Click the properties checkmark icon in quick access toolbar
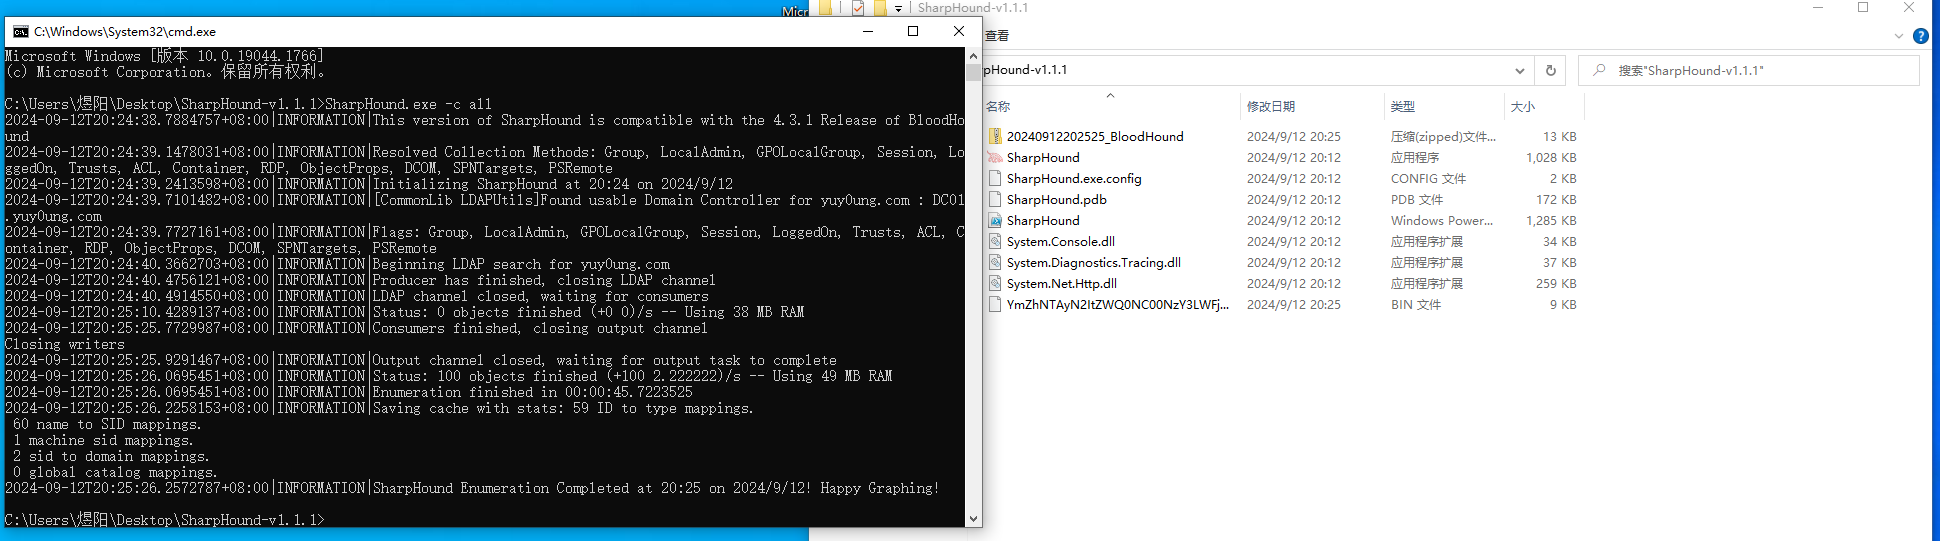 858,8
